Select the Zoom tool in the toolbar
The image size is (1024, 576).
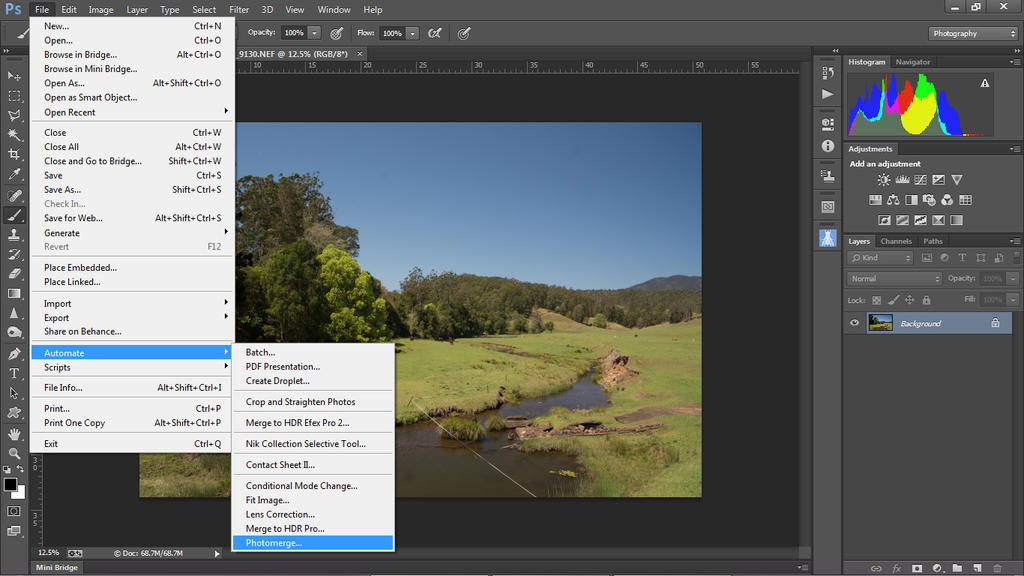point(14,453)
